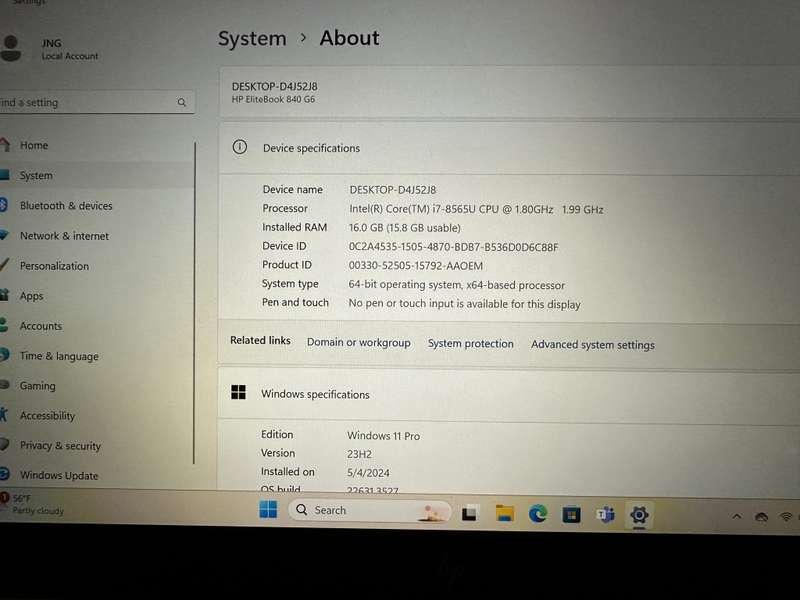800x600 pixels.
Task: Click the magnifier icon in Find a setting
Action: (x=182, y=103)
